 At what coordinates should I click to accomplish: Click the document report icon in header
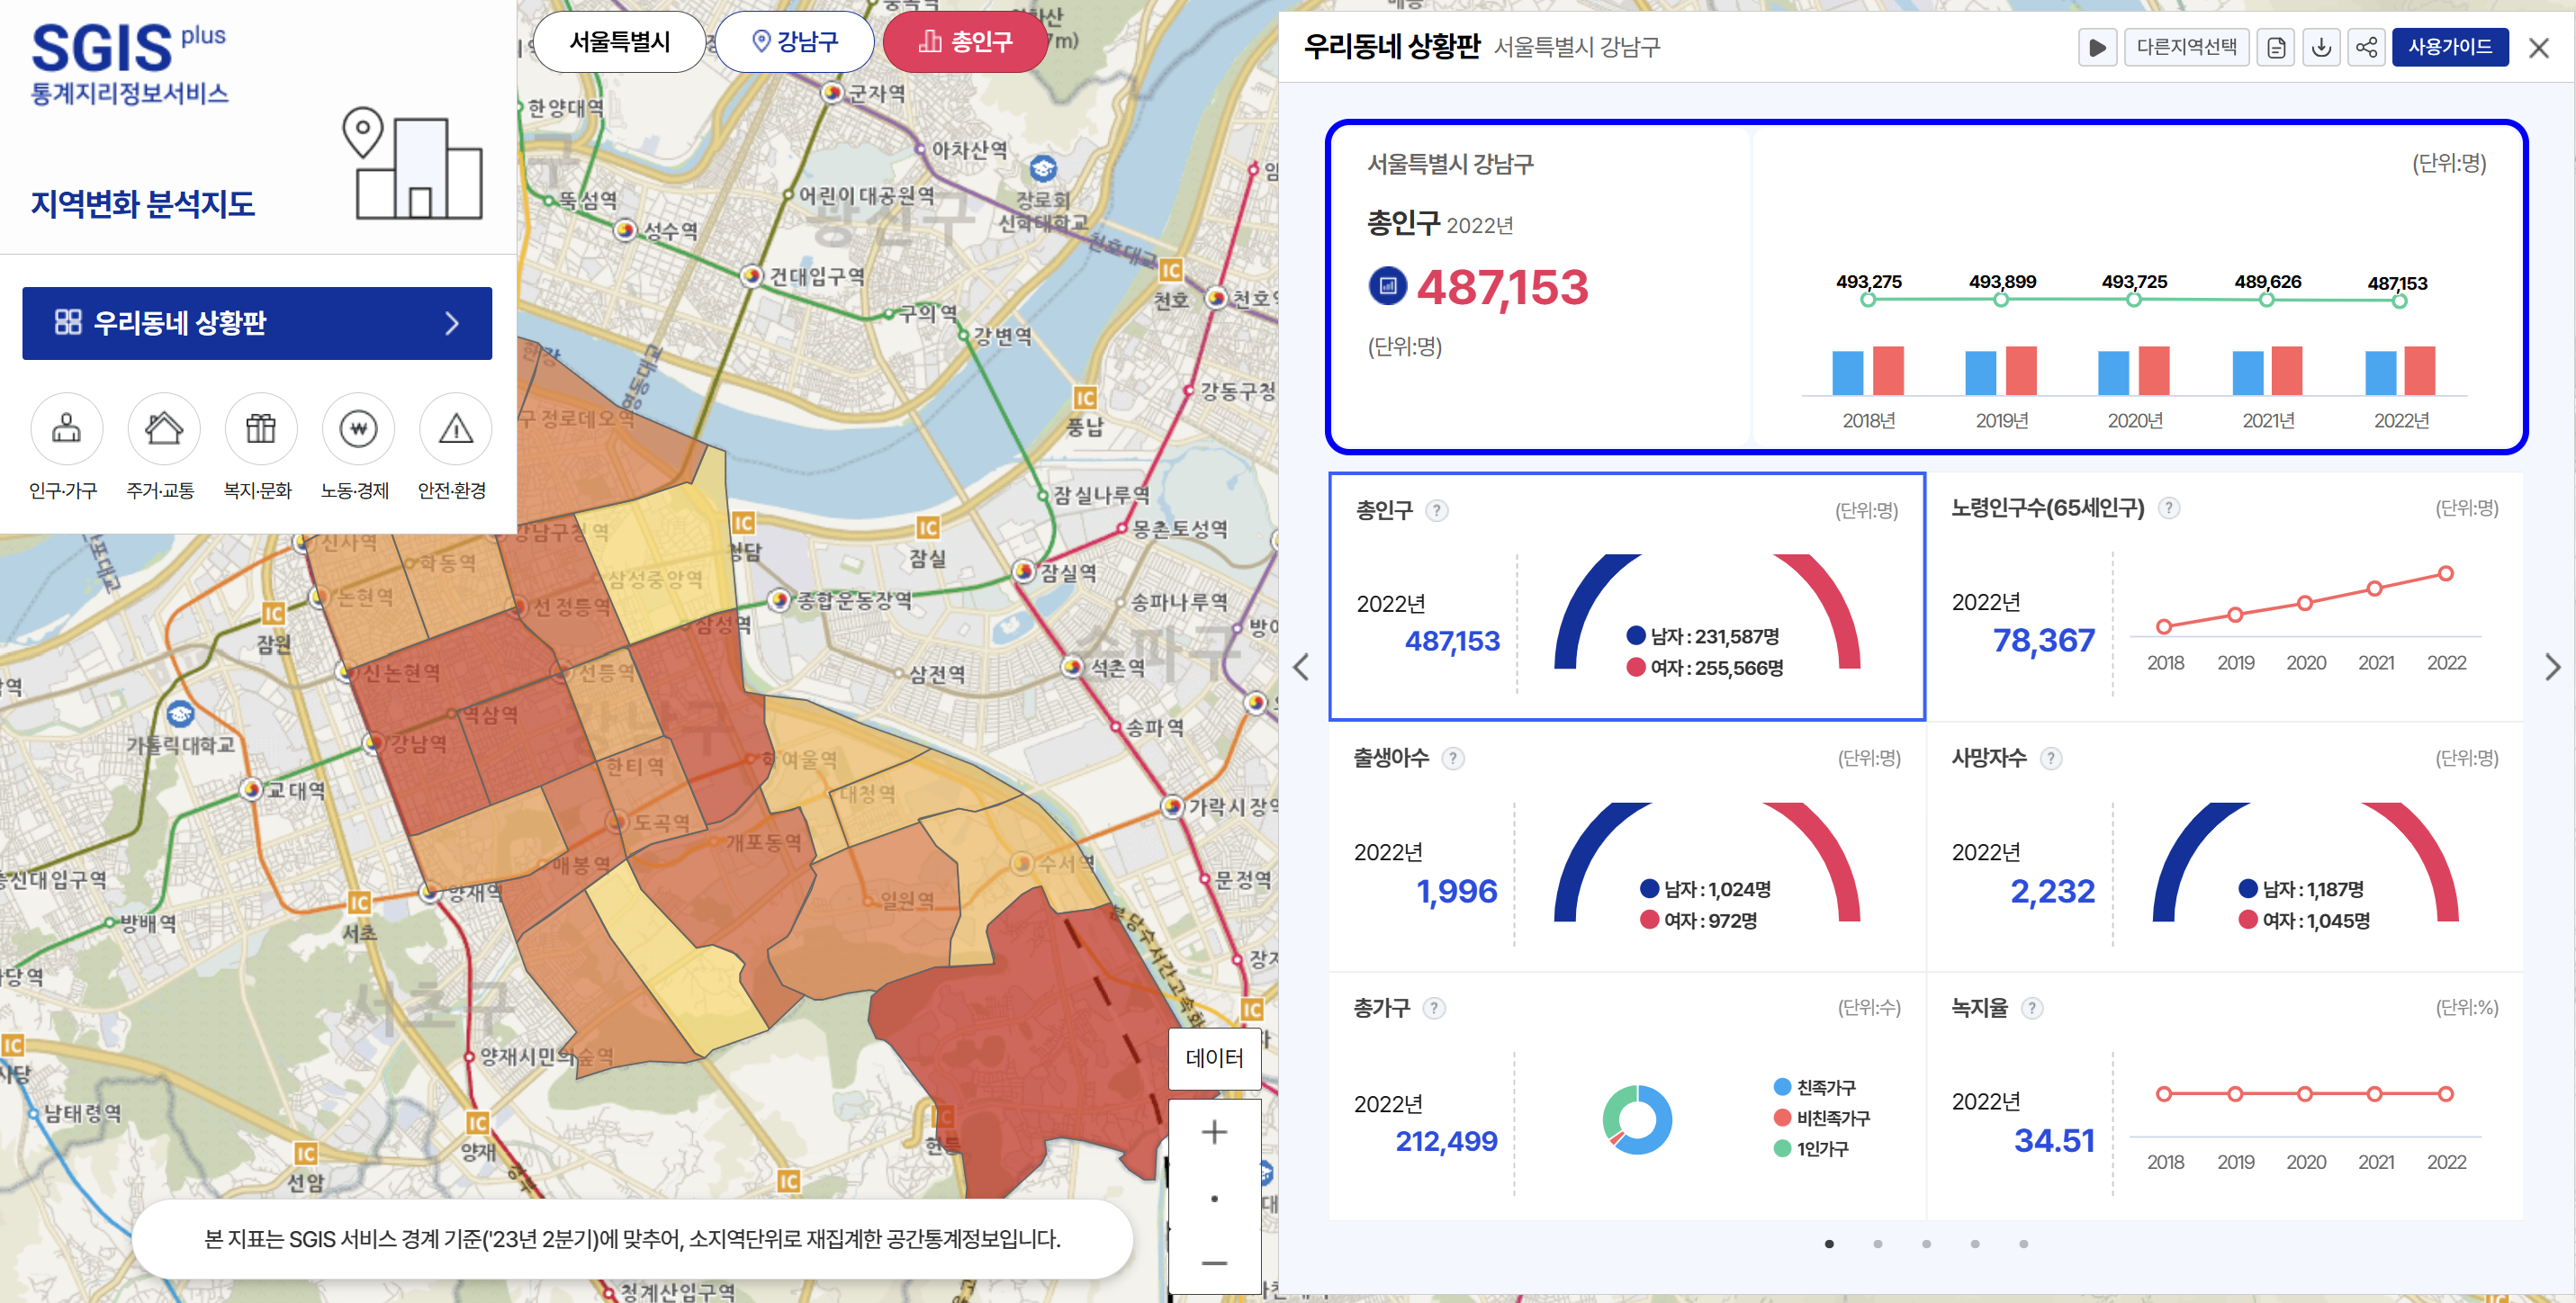coord(2275,47)
